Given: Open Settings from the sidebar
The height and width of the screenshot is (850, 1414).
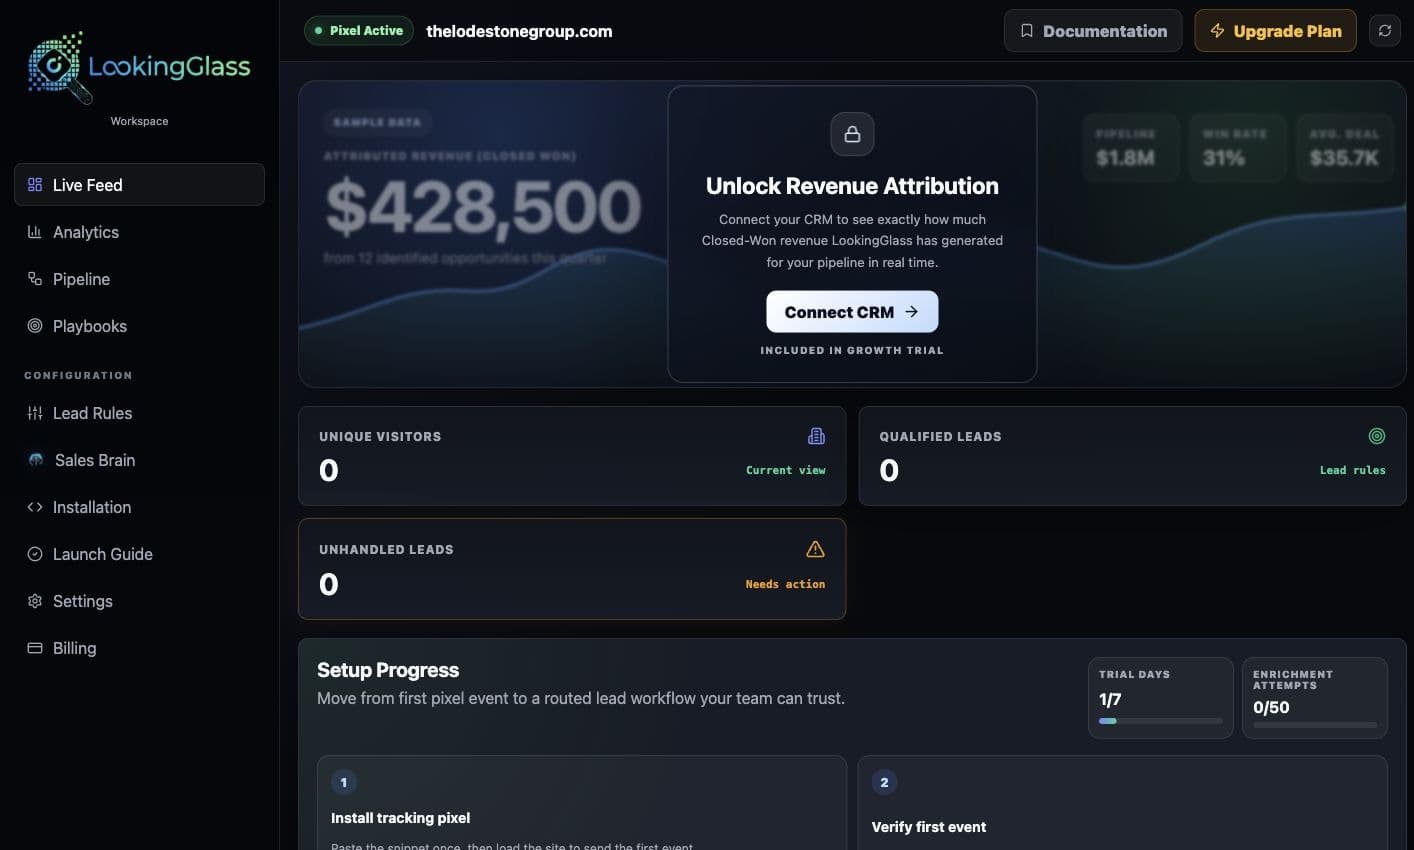Looking at the screenshot, I should click(139, 601).
